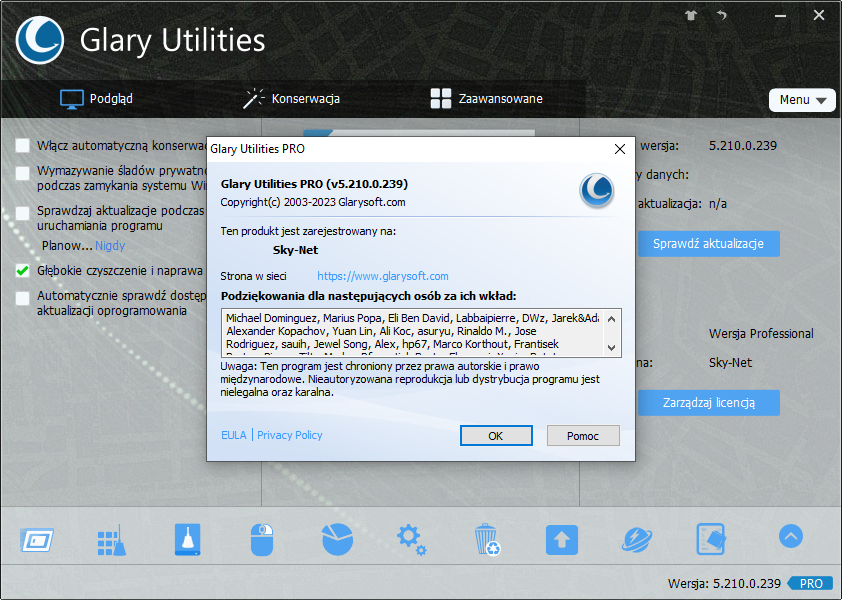The image size is (842, 600).
Task: Click the progress bar behind the dialog
Action: pyautogui.click(x=419, y=132)
